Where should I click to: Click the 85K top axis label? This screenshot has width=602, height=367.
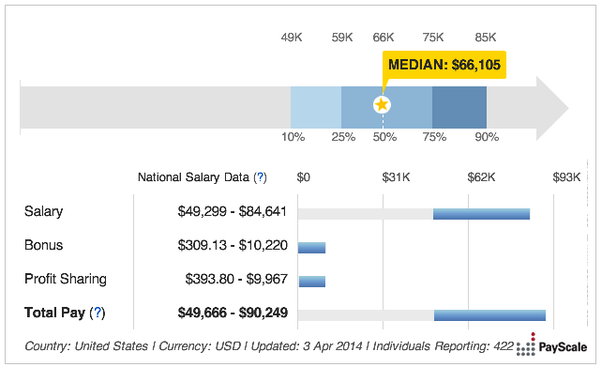tap(485, 38)
